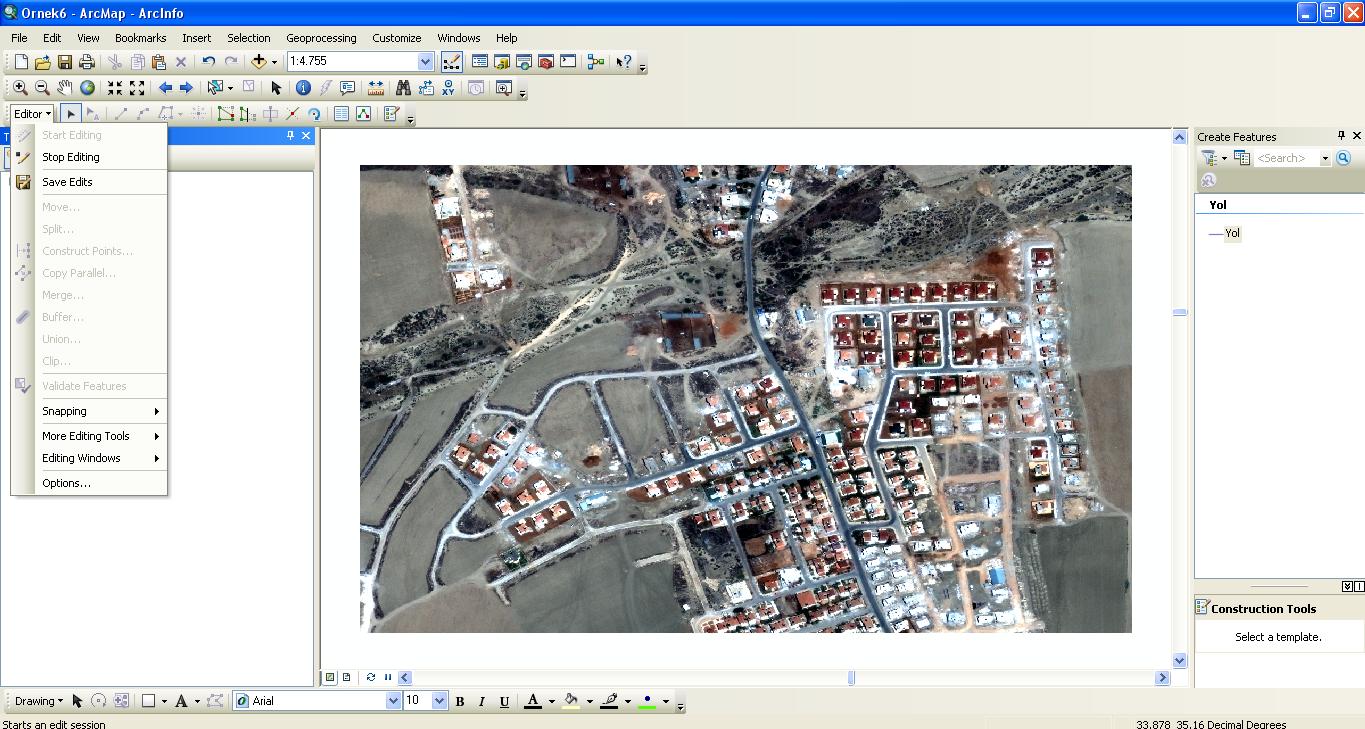The width and height of the screenshot is (1365, 729).
Task: Zoom to Full Extent globe
Action: [87, 88]
